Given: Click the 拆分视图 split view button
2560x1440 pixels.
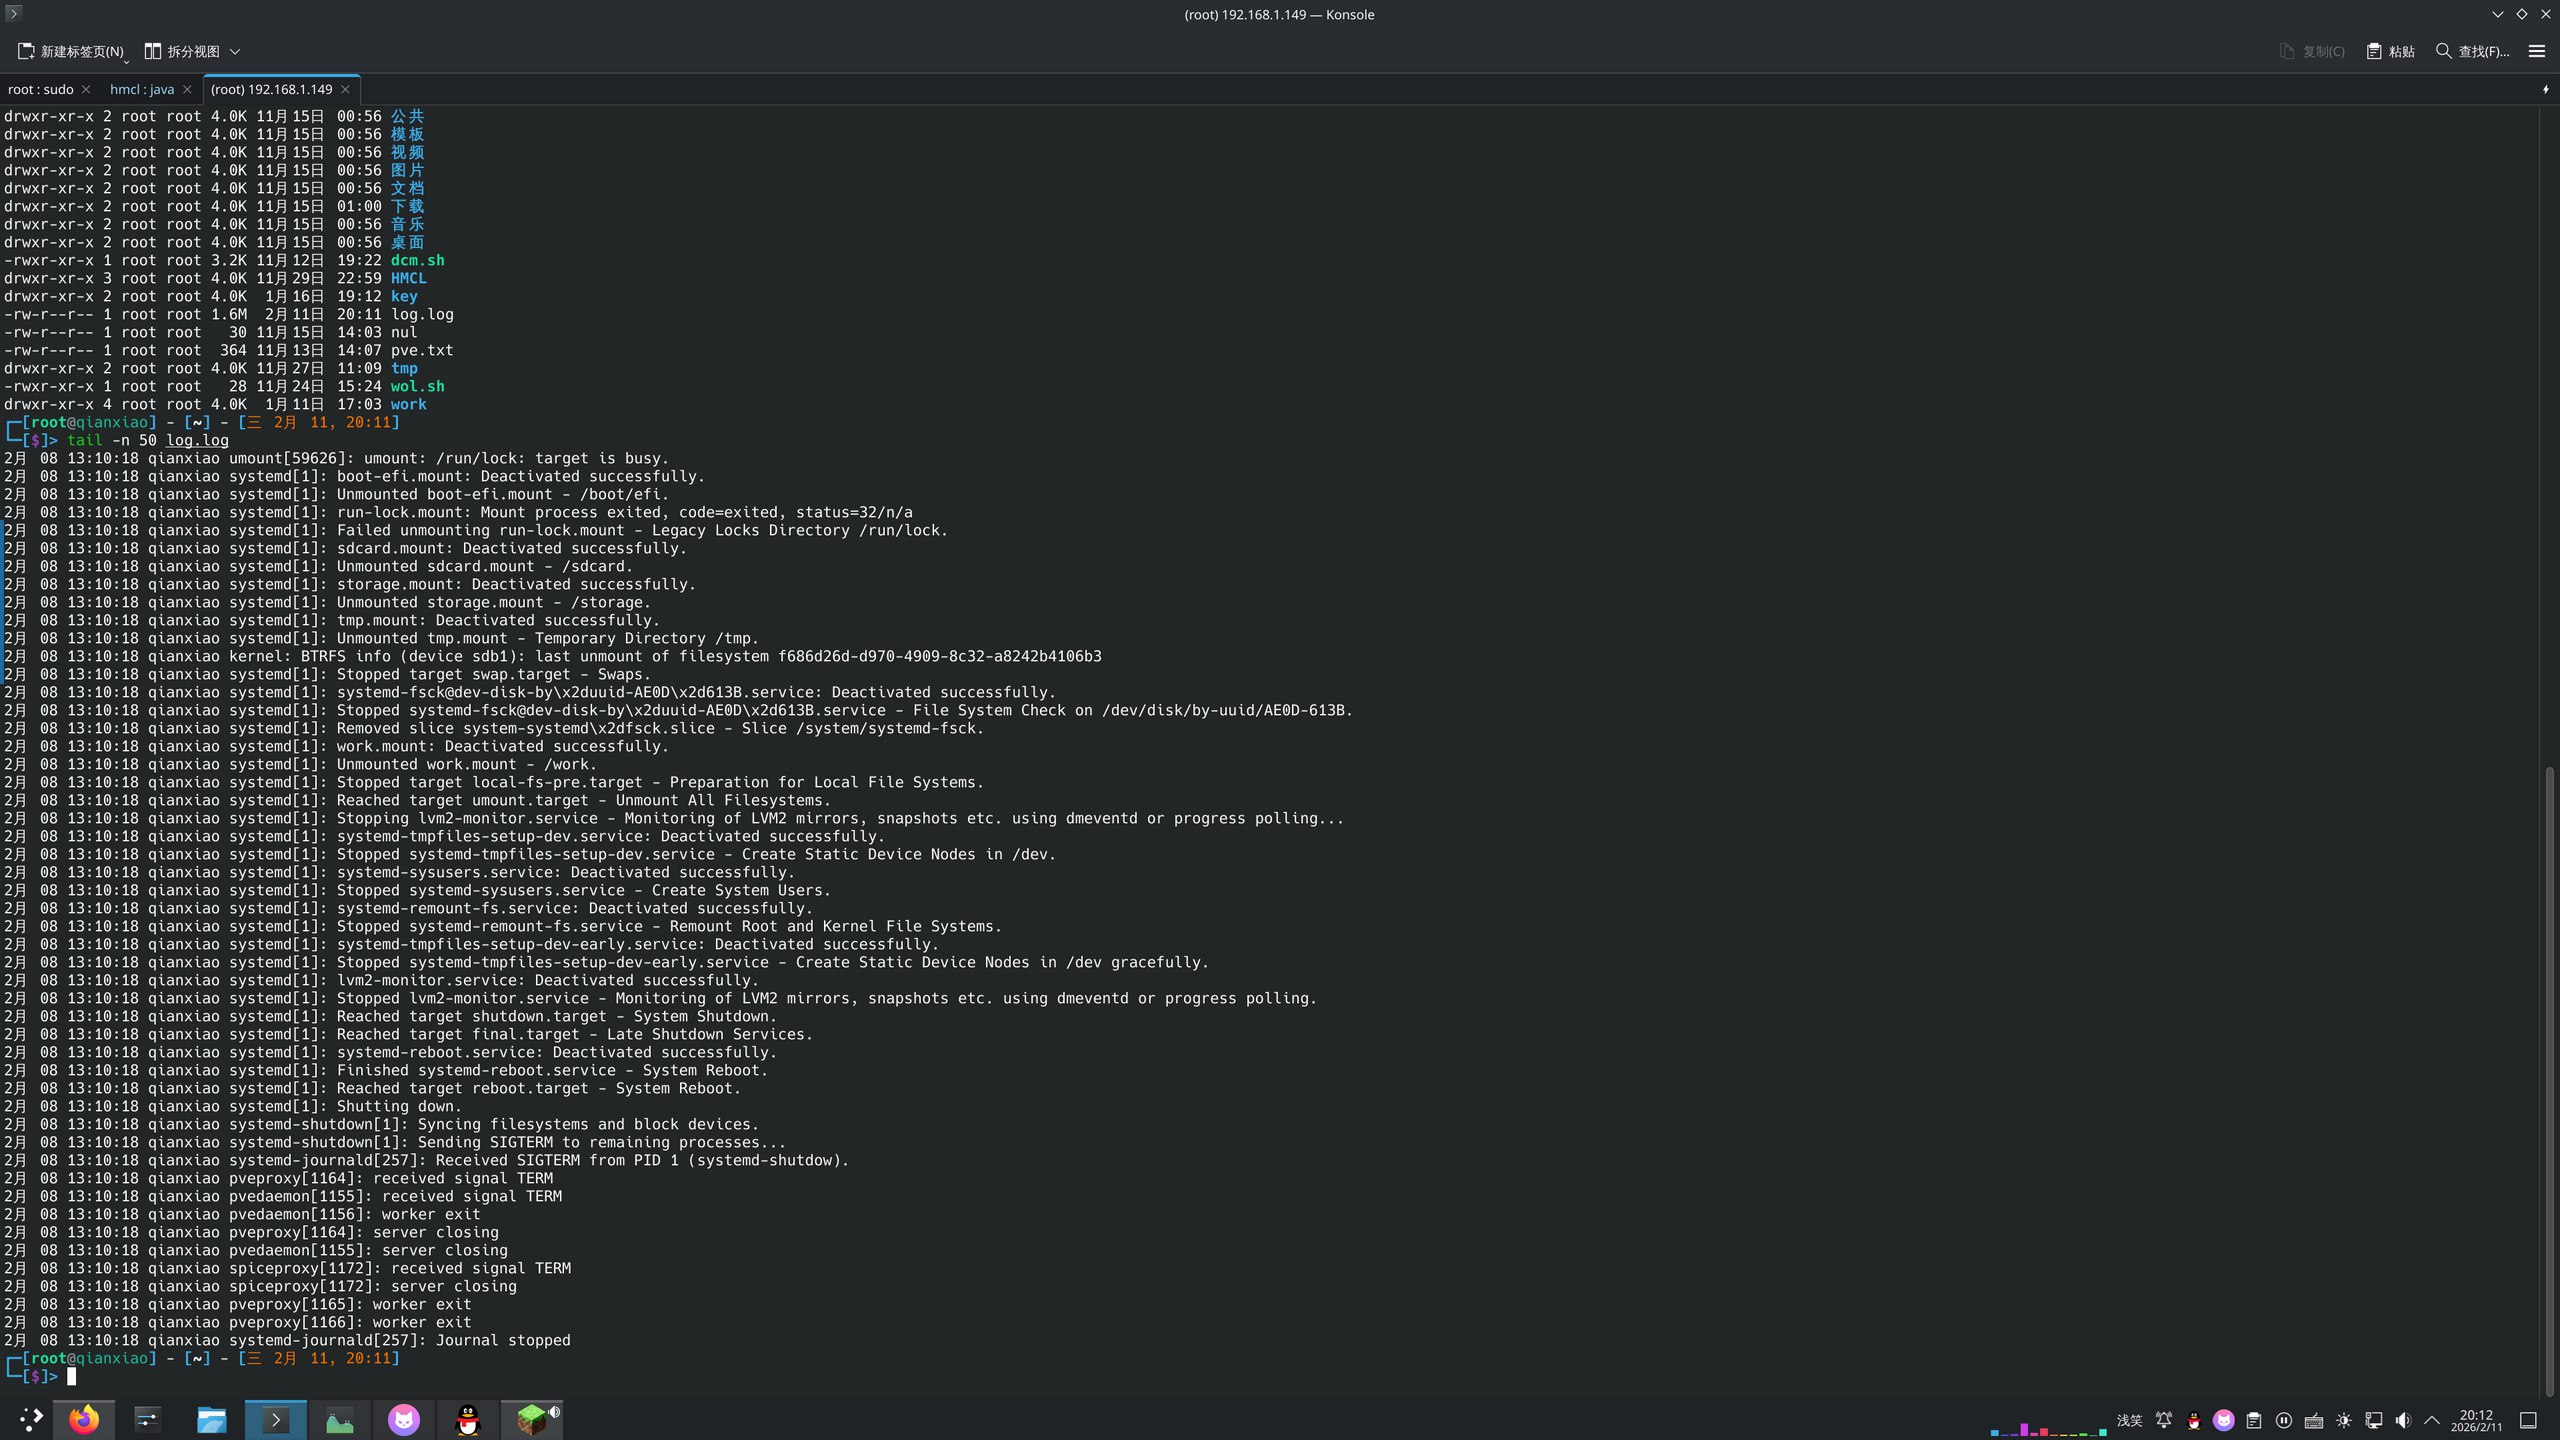Looking at the screenshot, I should tap(182, 51).
